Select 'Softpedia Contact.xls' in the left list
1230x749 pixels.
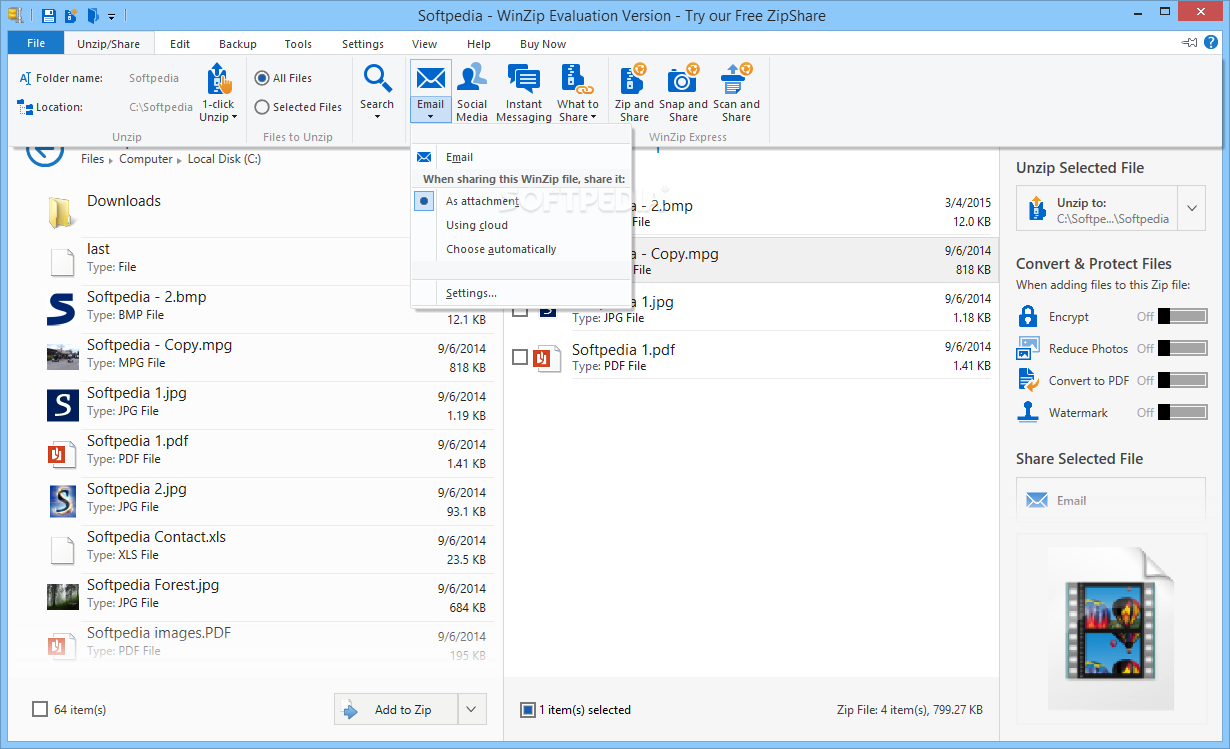point(268,549)
